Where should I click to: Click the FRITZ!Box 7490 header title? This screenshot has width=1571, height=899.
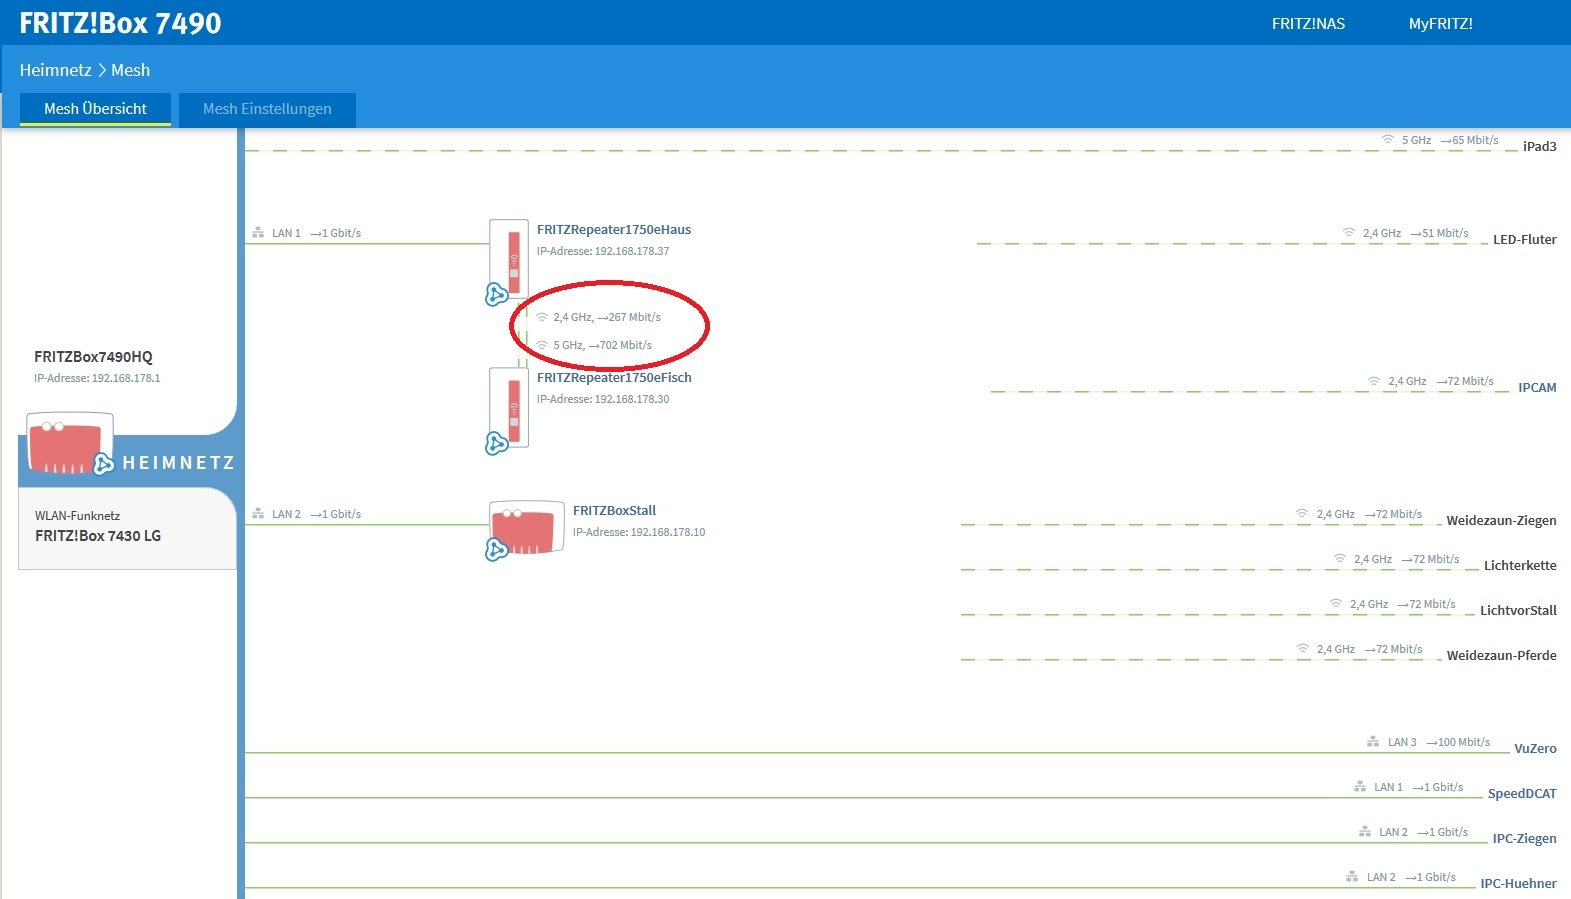coord(120,23)
